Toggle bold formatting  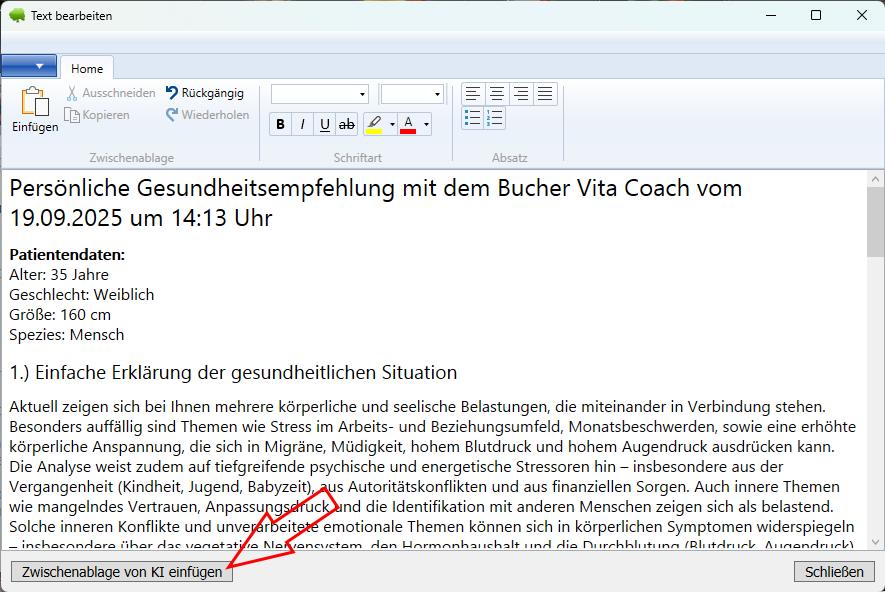click(x=280, y=125)
